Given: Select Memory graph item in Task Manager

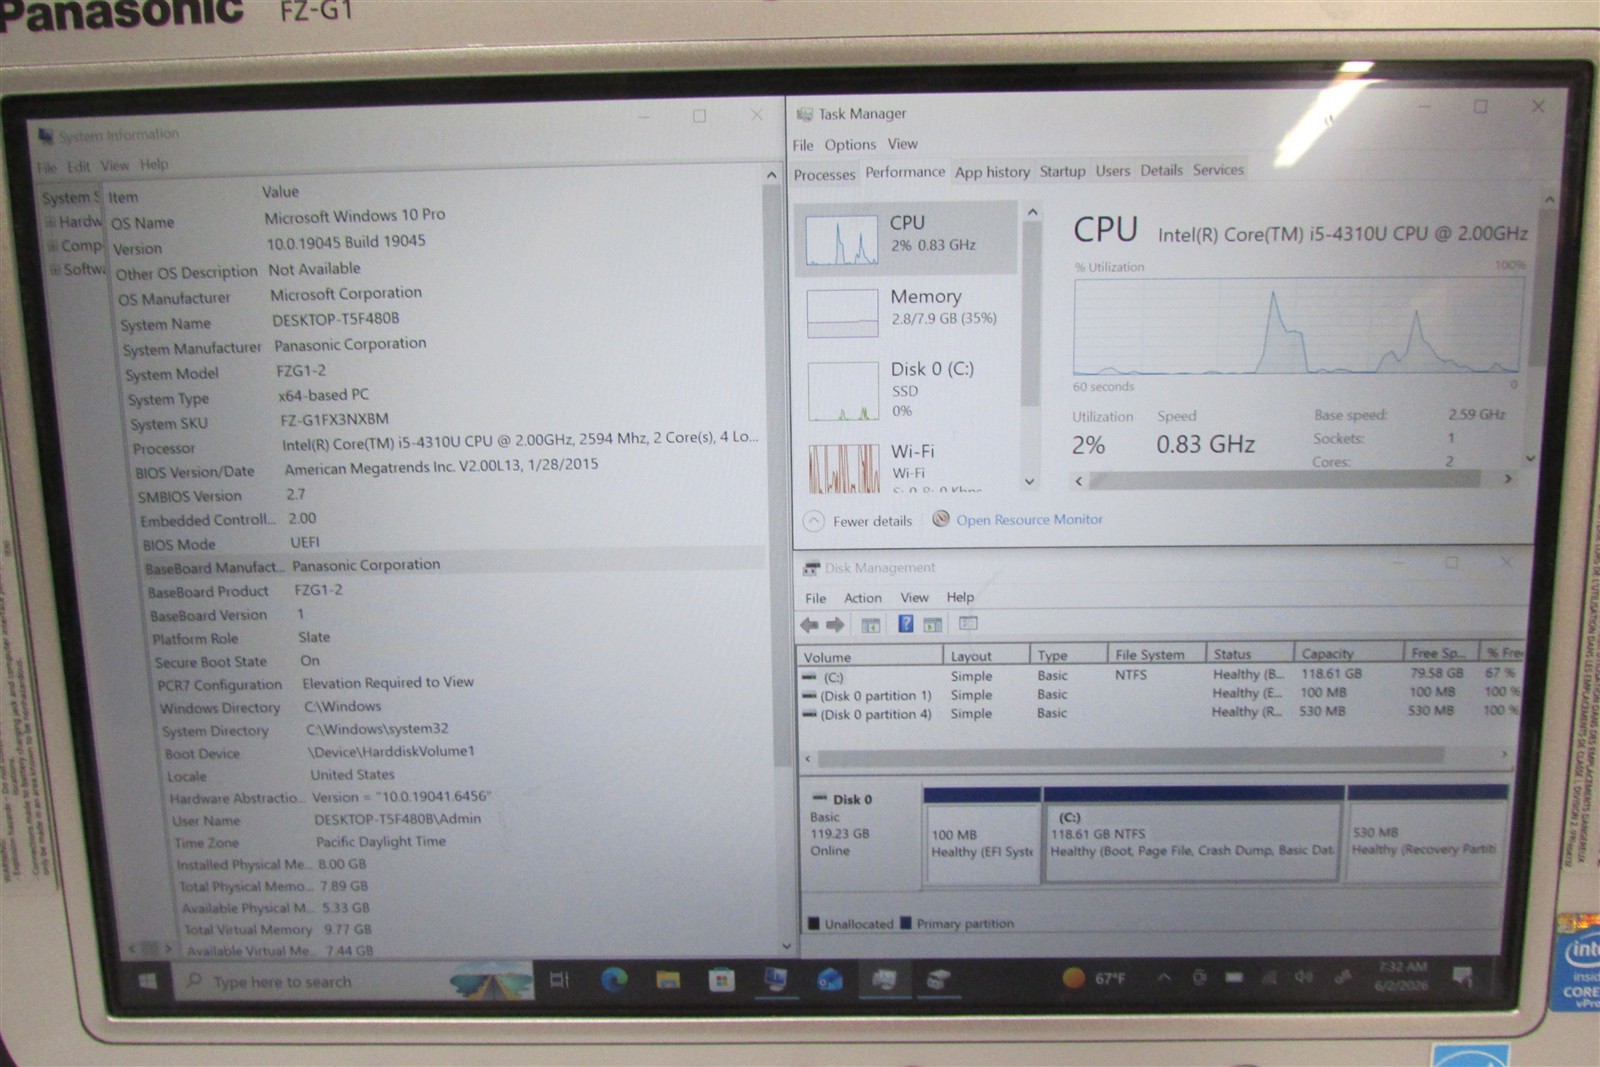Looking at the screenshot, I should tap(908, 310).
